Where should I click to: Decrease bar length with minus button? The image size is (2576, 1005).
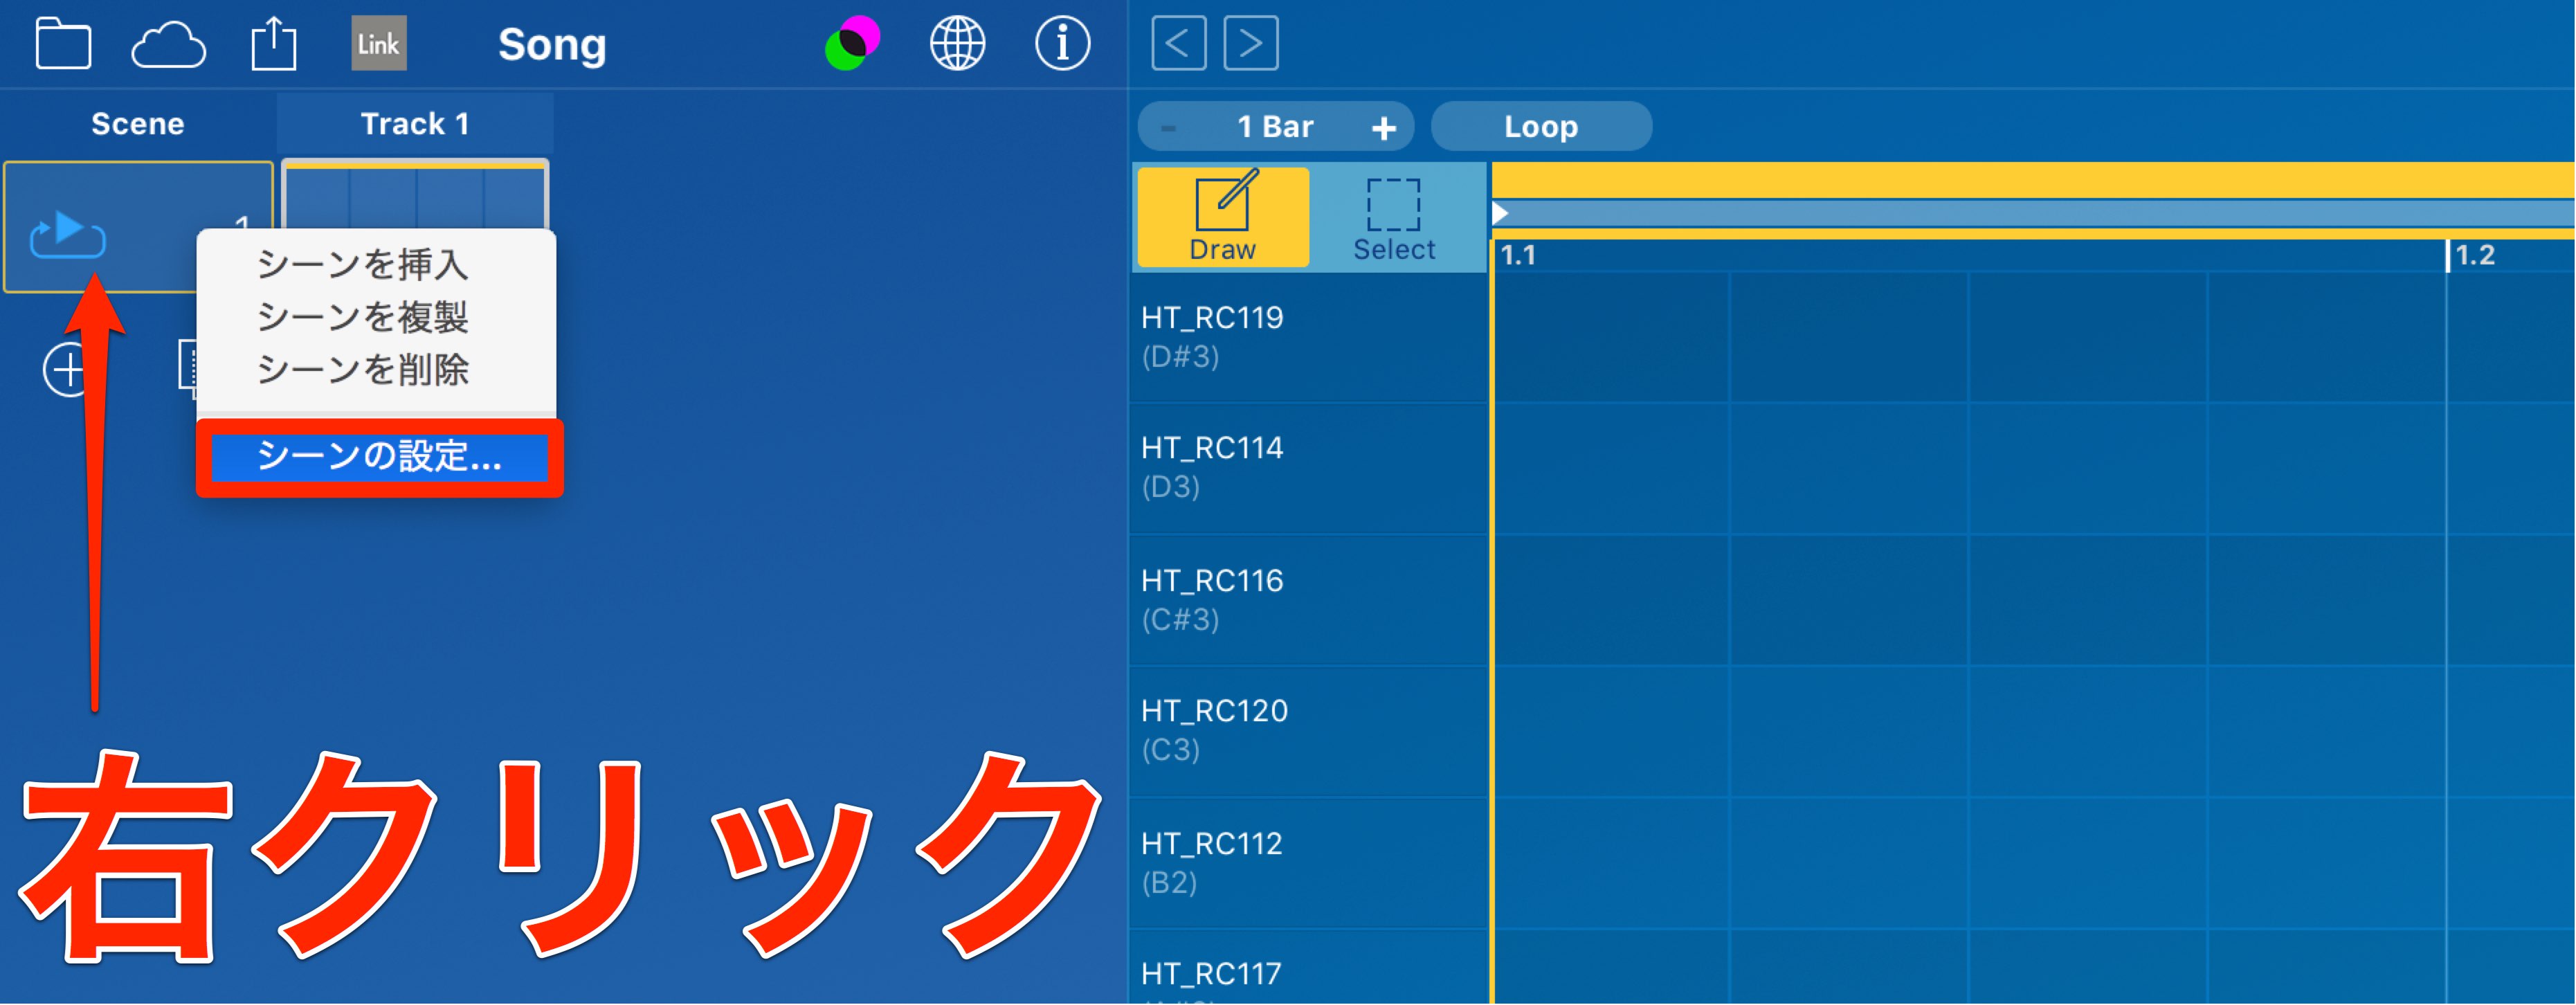(1168, 127)
